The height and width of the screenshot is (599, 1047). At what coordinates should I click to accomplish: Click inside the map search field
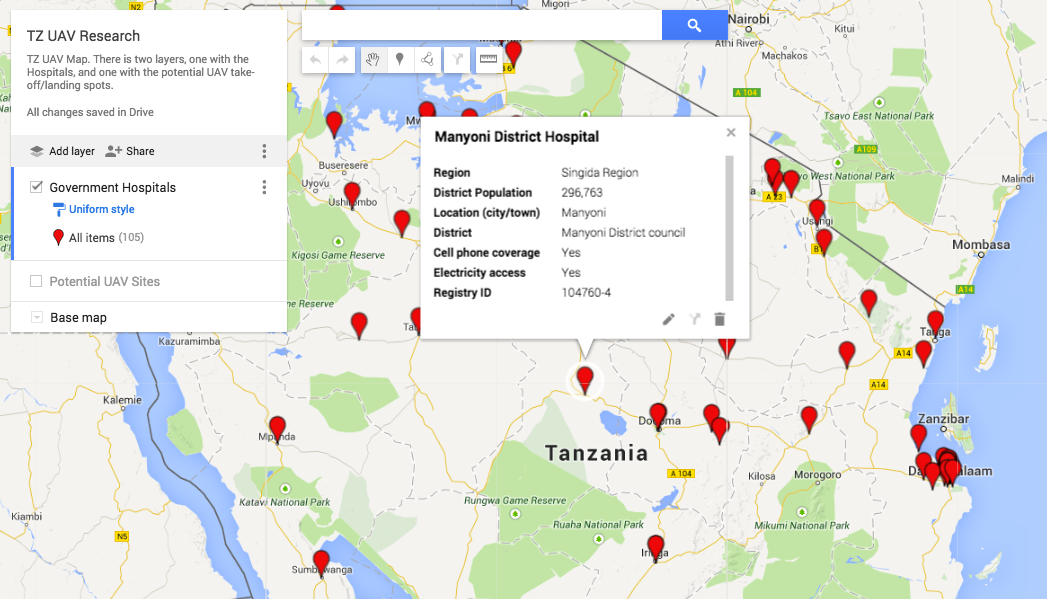point(481,26)
